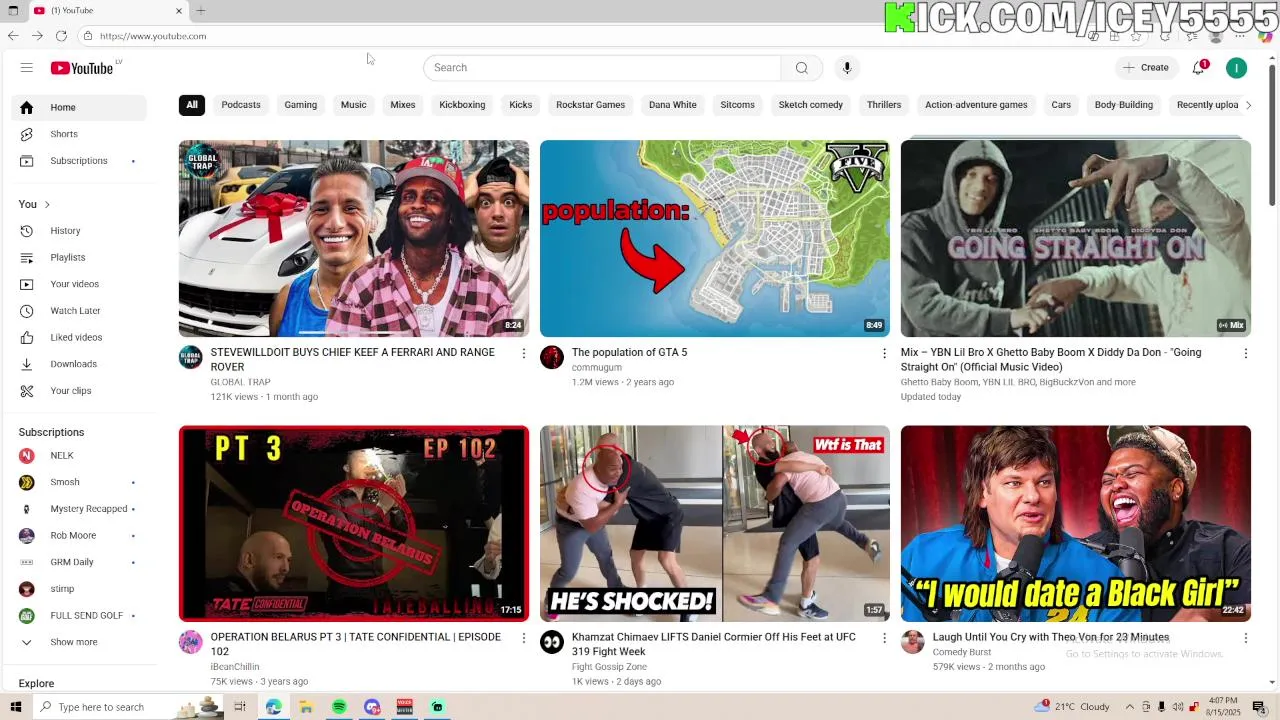
Task: Select the Podcasts filter chip
Action: click(x=241, y=105)
